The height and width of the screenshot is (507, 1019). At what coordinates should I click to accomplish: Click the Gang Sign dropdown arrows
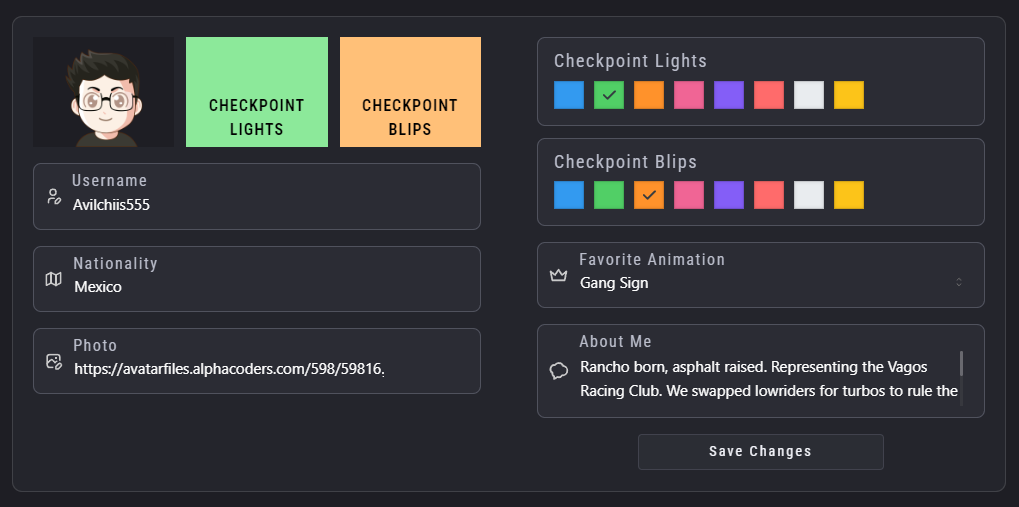[959, 283]
